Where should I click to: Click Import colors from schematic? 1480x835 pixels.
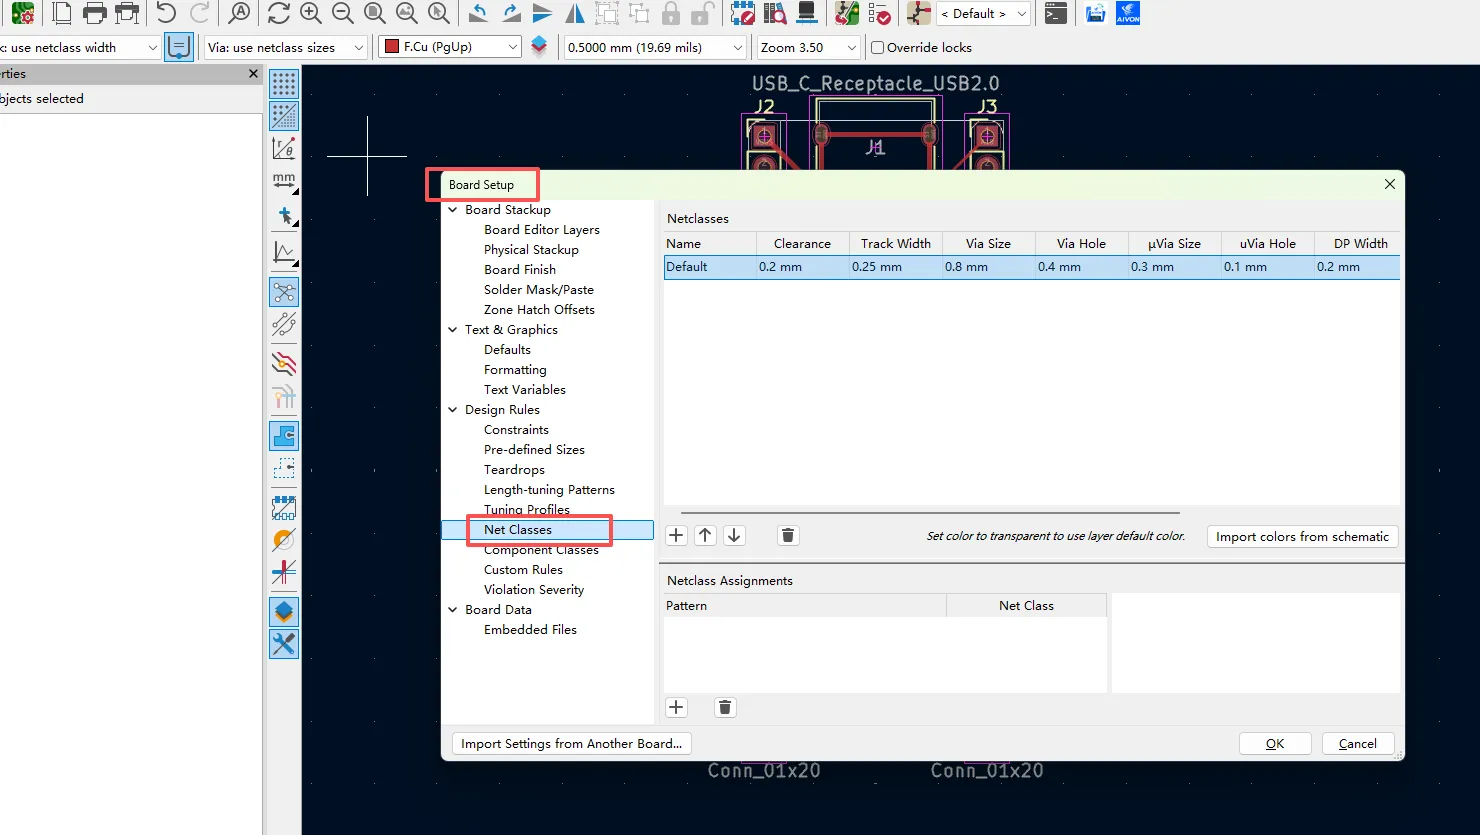[x=1302, y=536]
